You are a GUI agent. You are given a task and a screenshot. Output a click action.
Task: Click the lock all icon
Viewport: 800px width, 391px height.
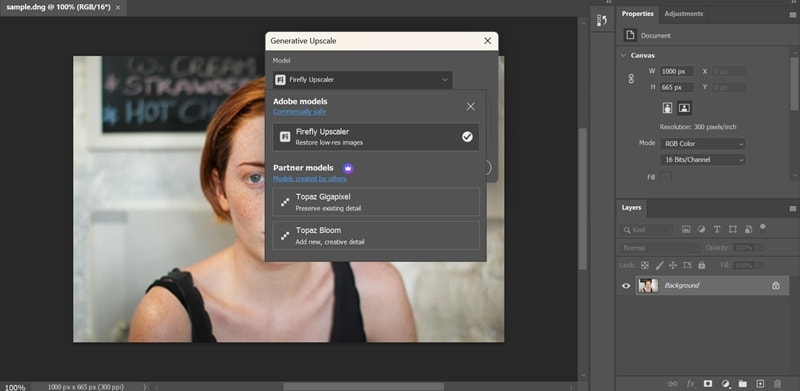tap(702, 265)
